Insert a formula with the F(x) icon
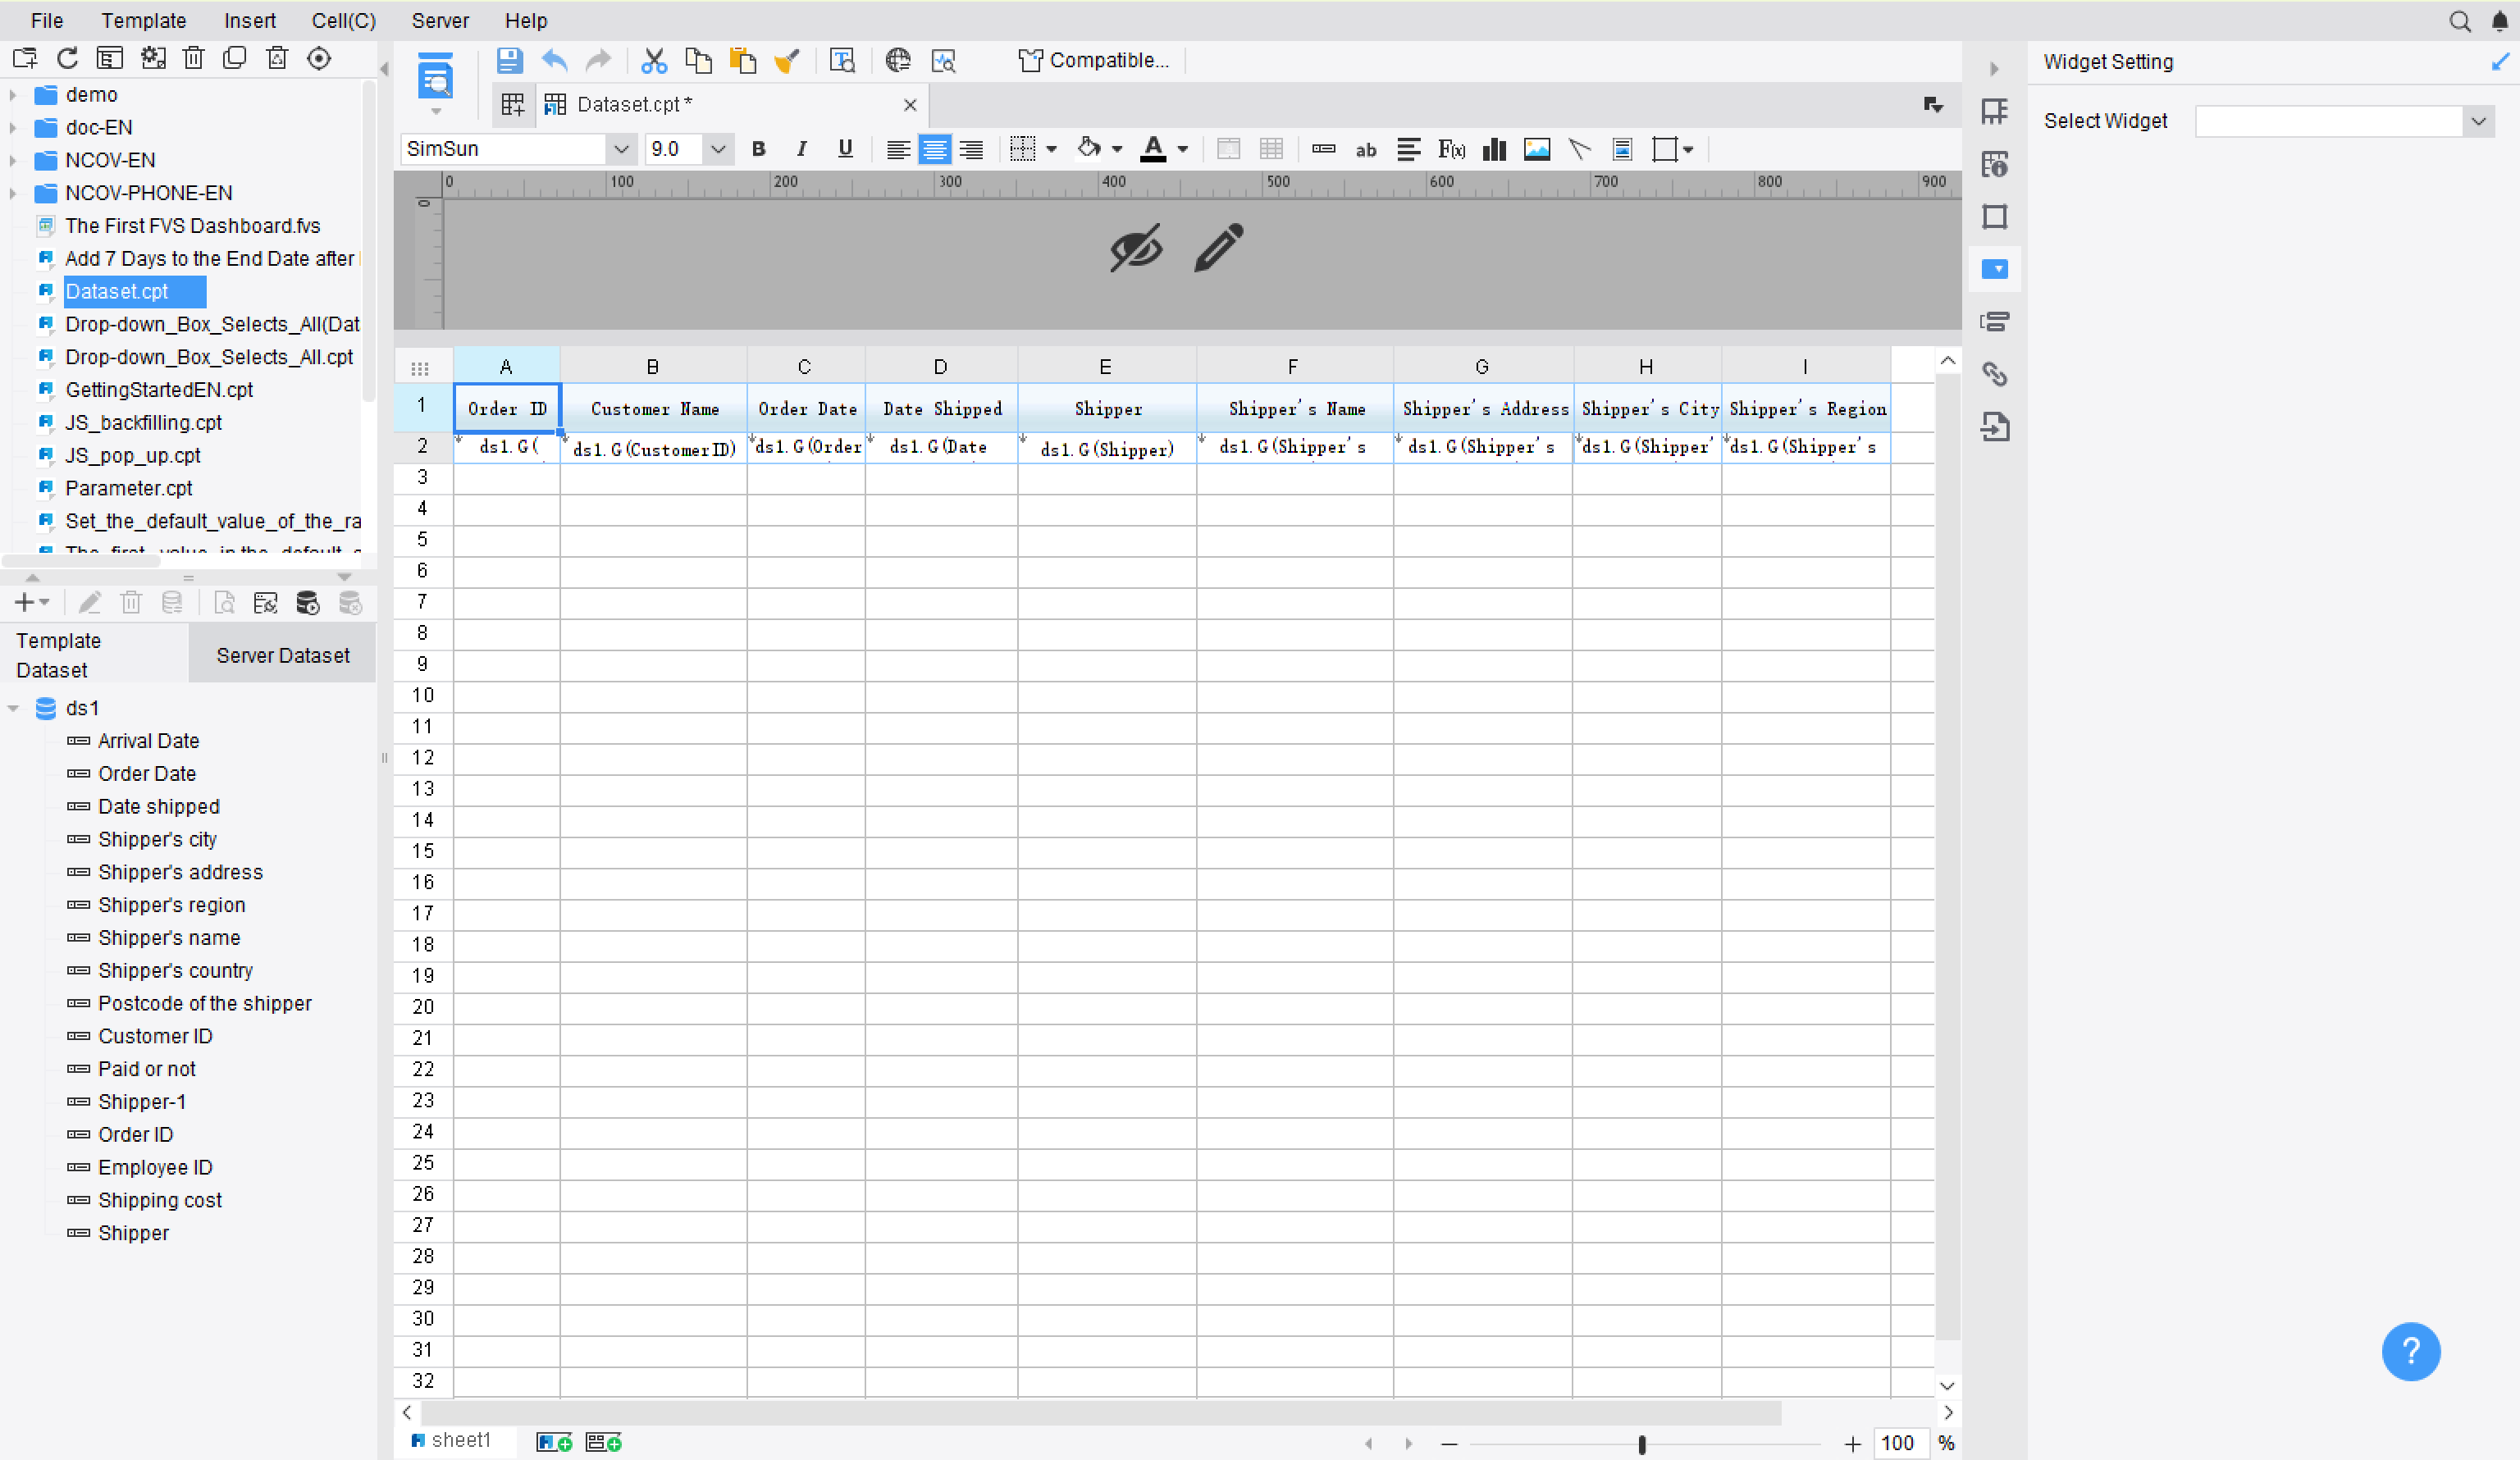This screenshot has width=2520, height=1460. click(1451, 149)
